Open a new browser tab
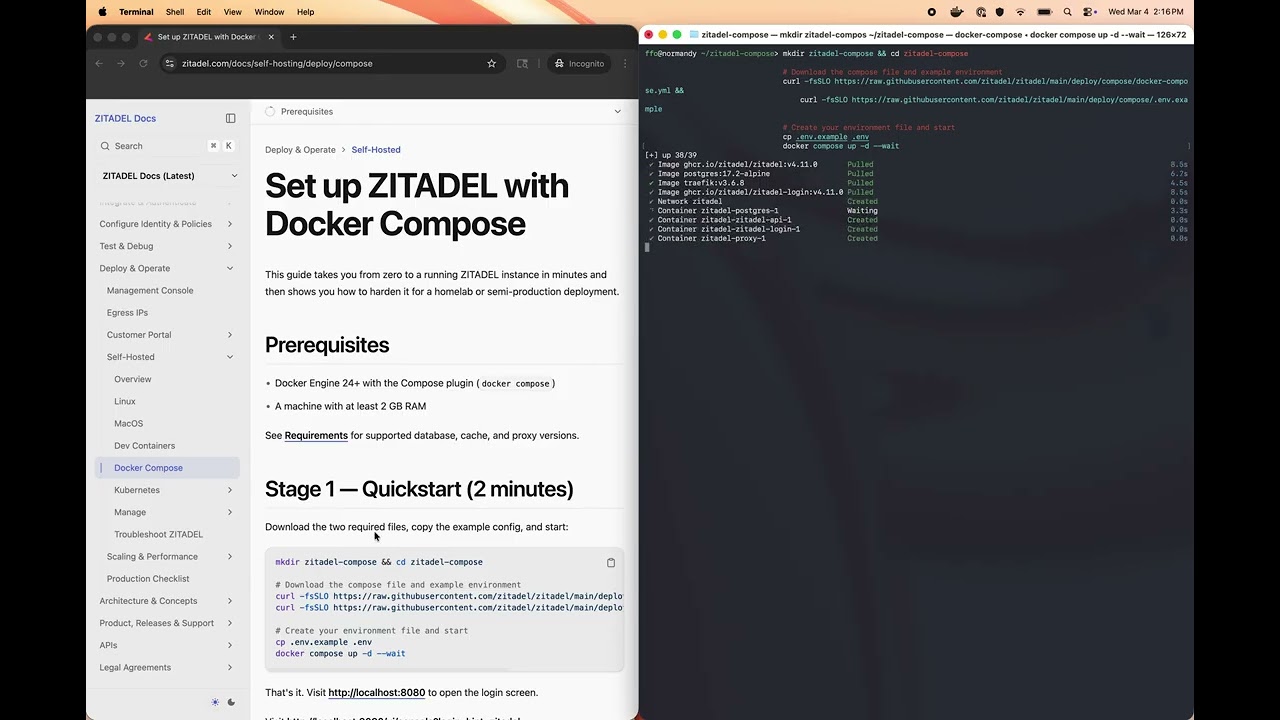This screenshot has height=720, width=1280. pyautogui.click(x=293, y=37)
